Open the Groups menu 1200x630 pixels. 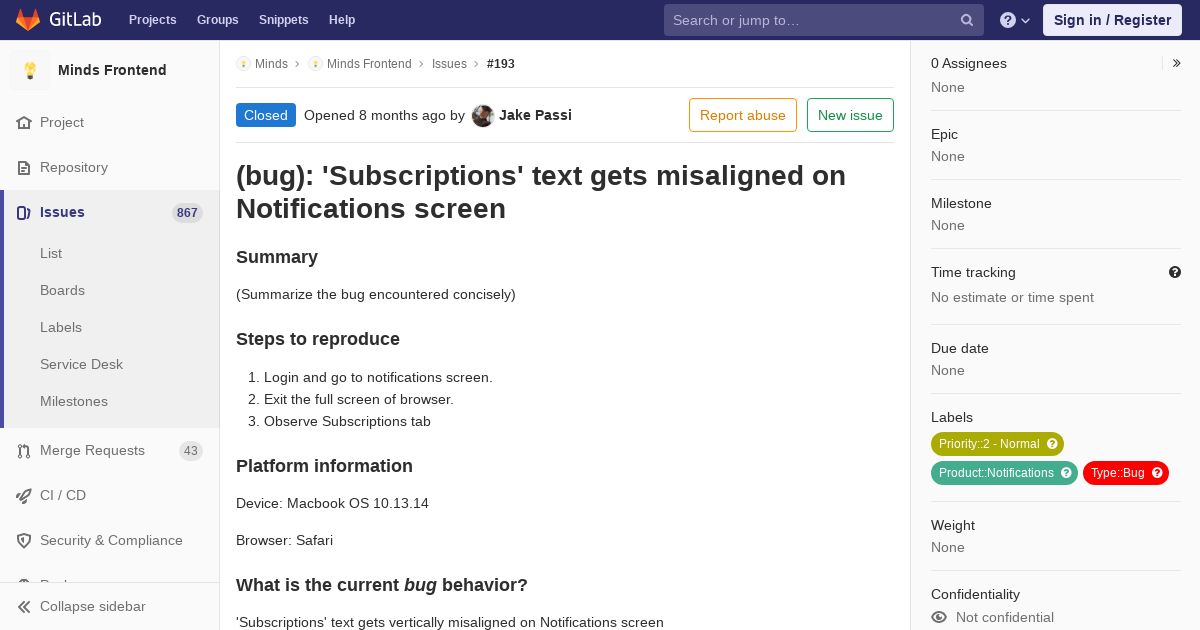point(217,20)
